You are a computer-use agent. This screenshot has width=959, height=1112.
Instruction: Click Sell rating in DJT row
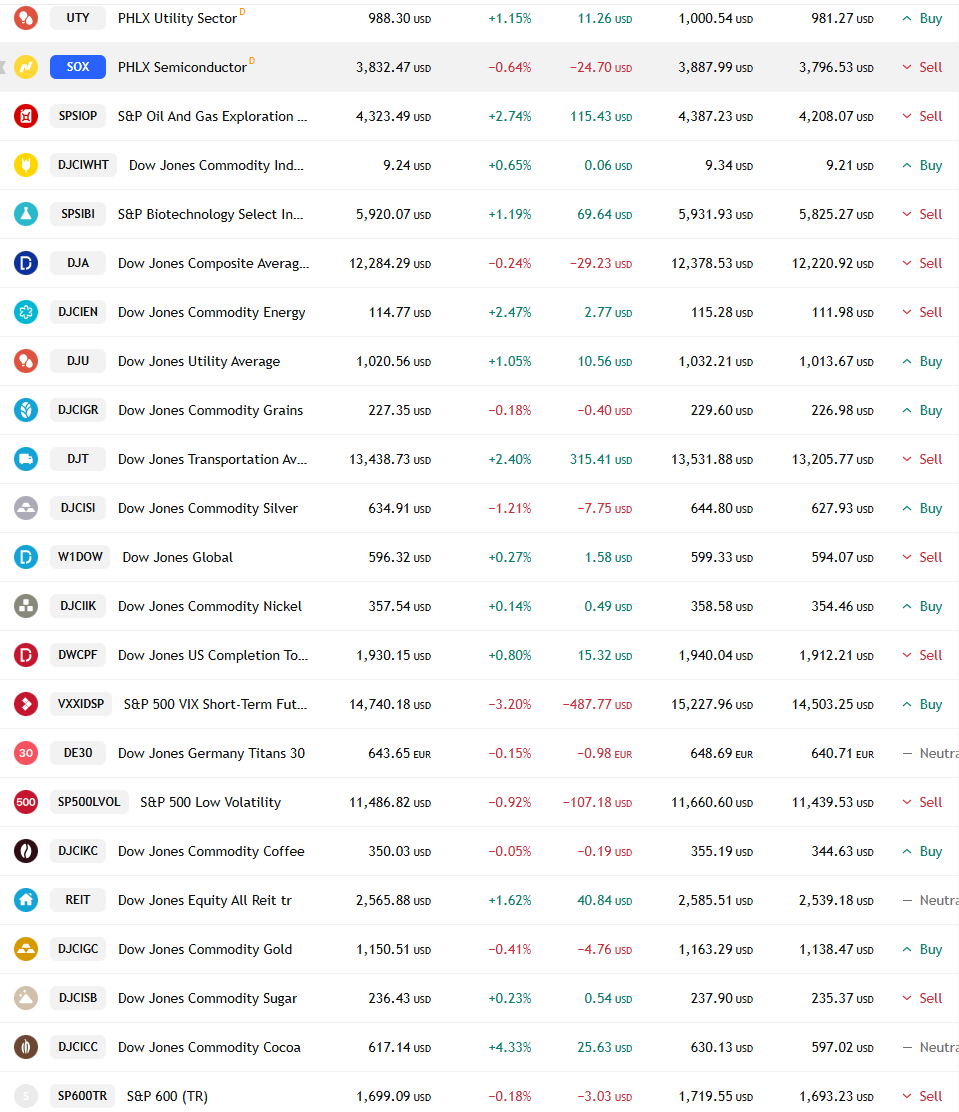[x=922, y=459]
